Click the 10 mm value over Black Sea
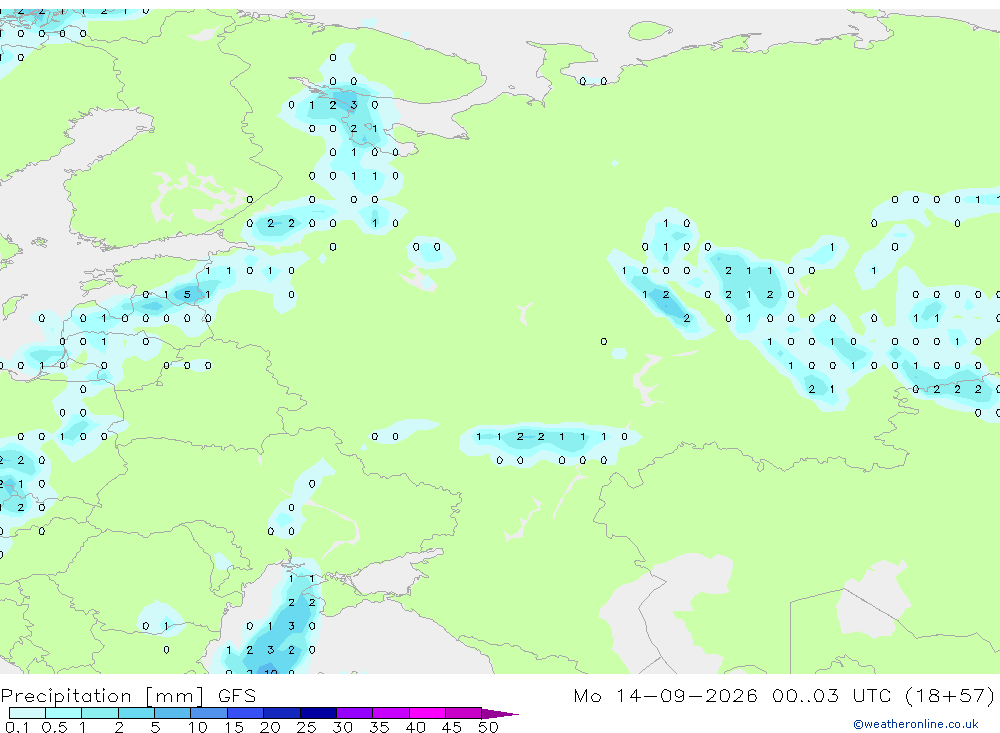The image size is (1000, 733). point(271,672)
